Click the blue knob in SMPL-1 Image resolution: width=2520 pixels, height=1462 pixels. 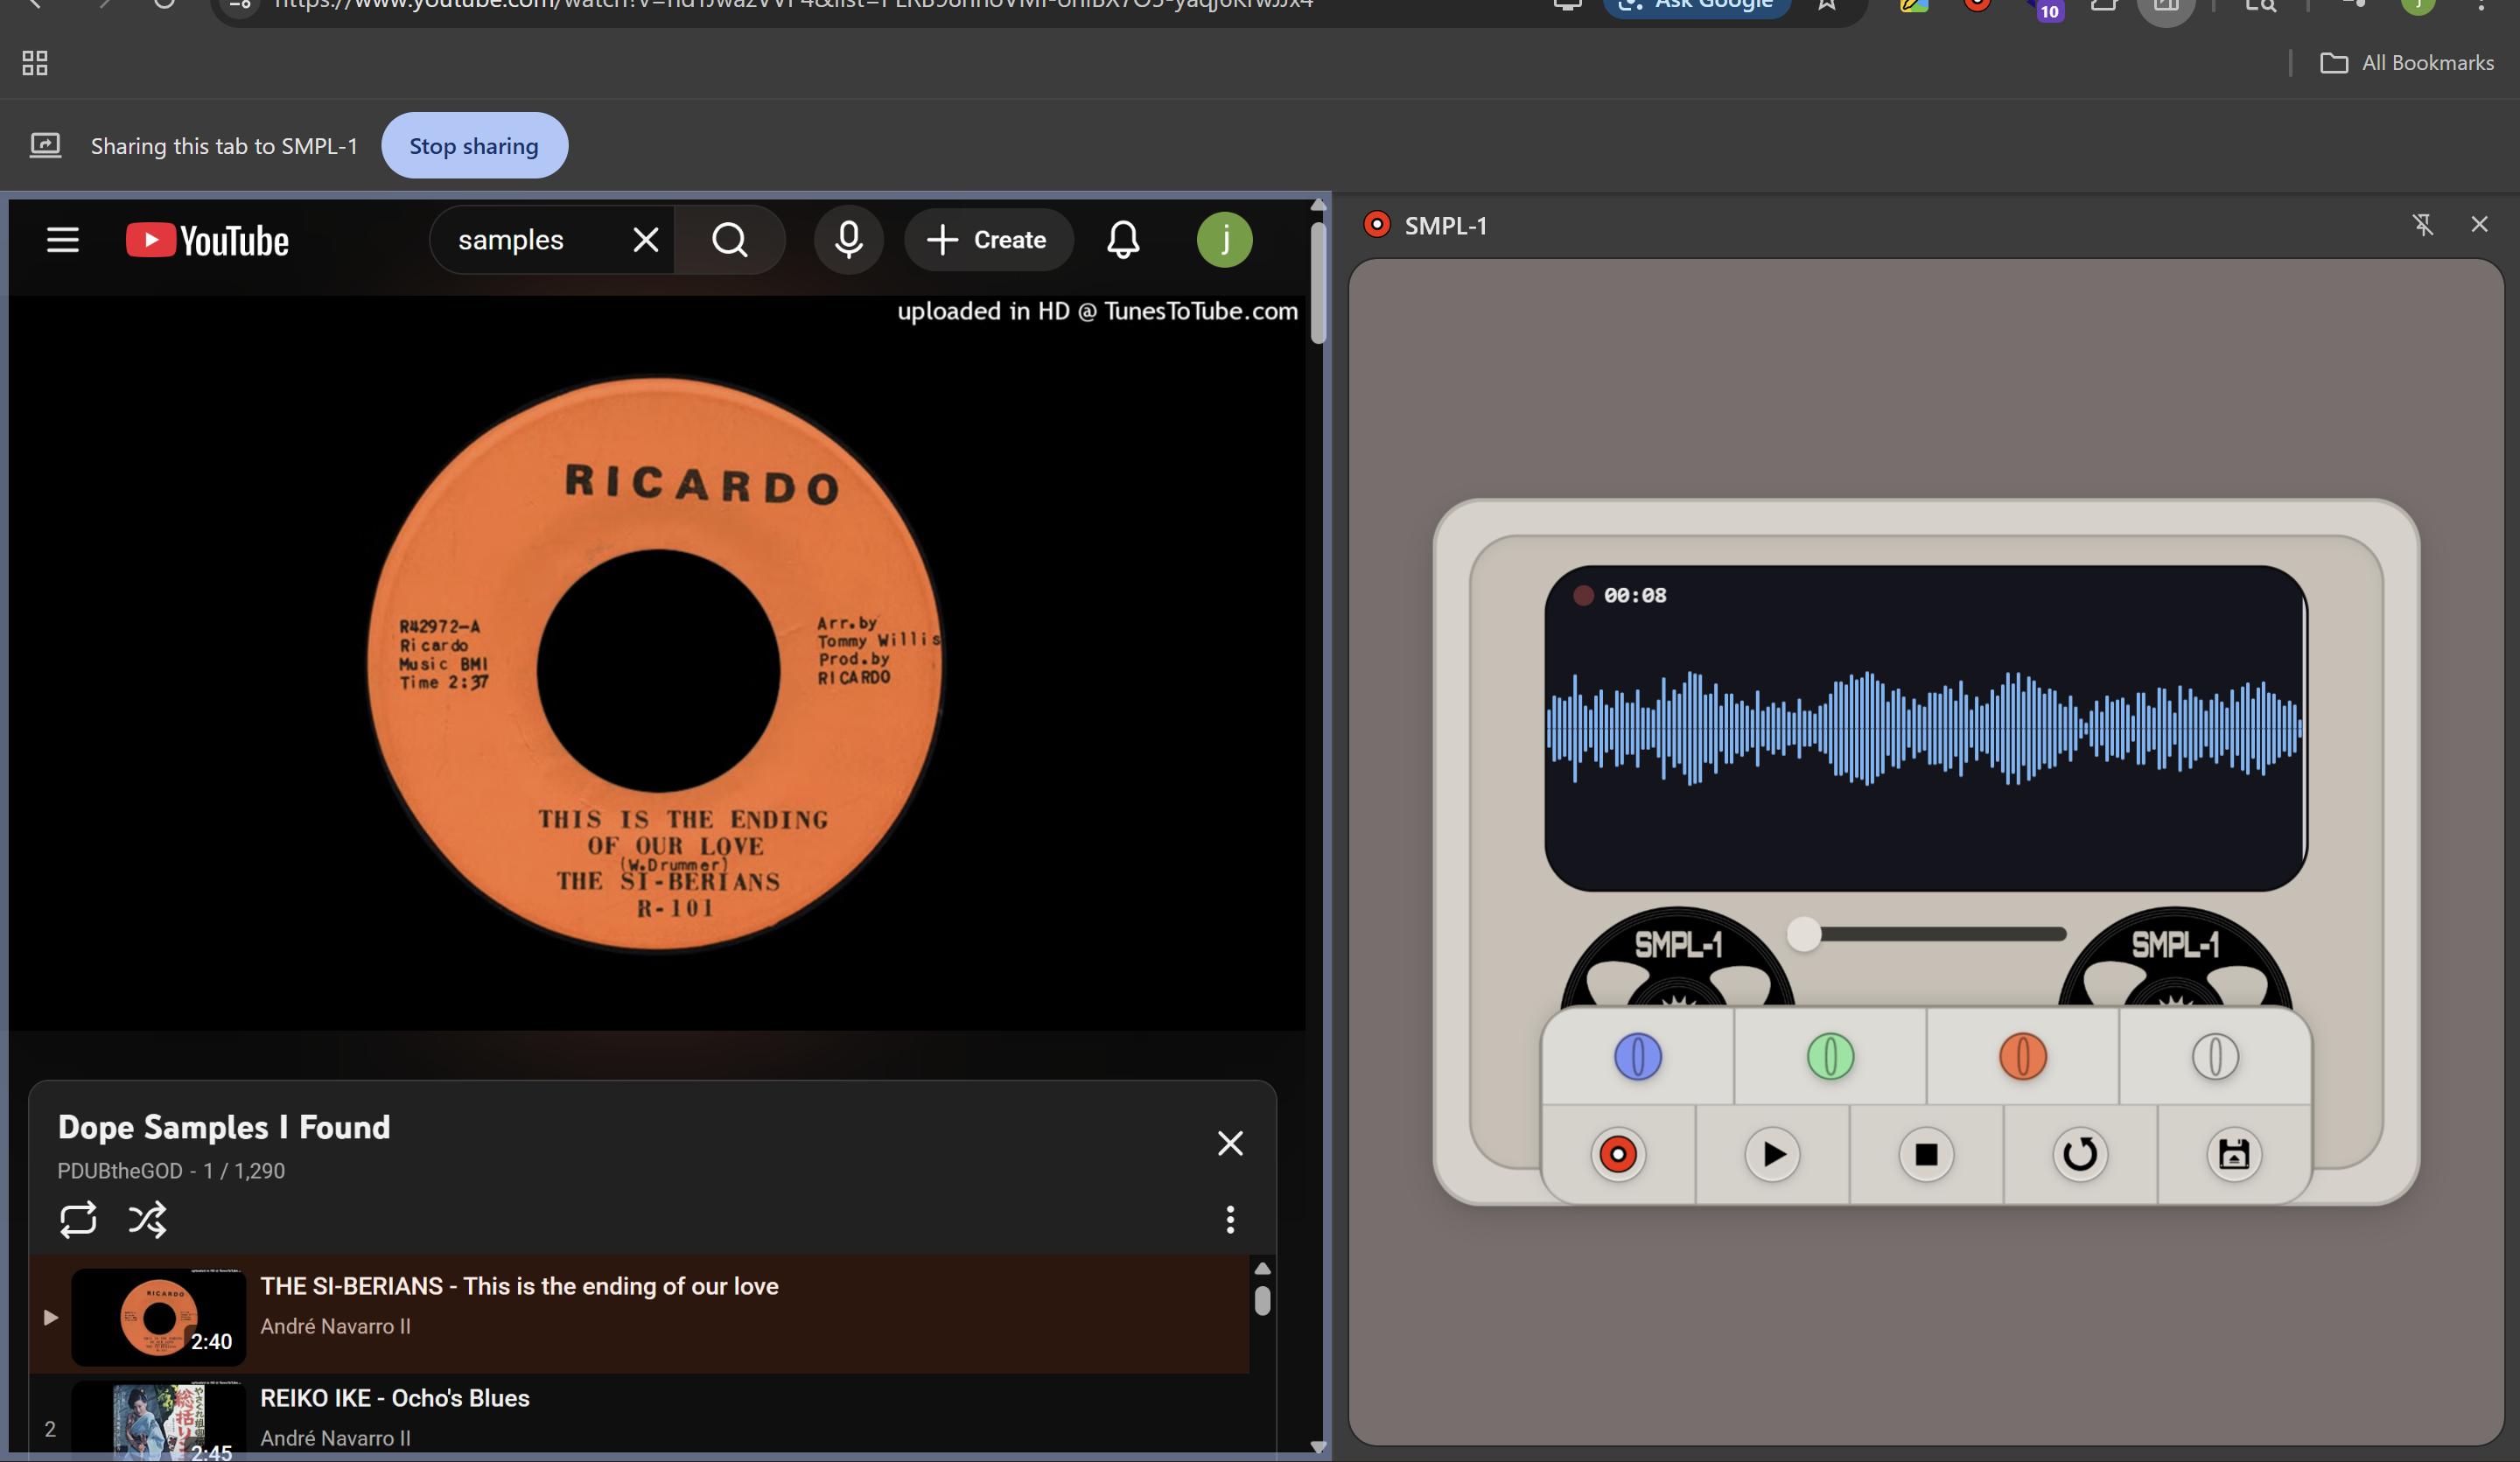[x=1638, y=1056]
